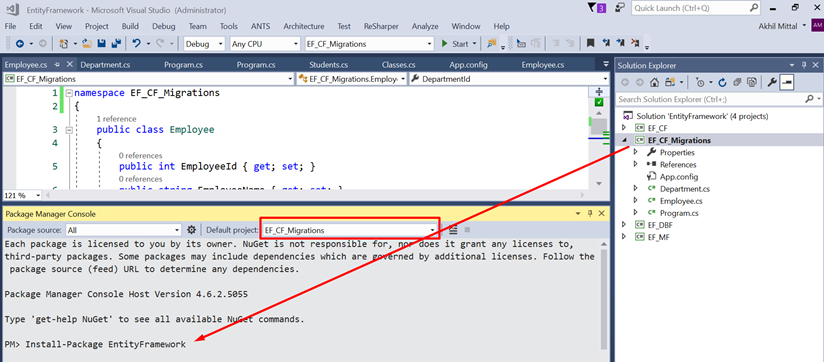Image resolution: width=824 pixels, height=362 pixels.
Task: Open Properties wrench icon in Solution Explorer
Action: 772,82
